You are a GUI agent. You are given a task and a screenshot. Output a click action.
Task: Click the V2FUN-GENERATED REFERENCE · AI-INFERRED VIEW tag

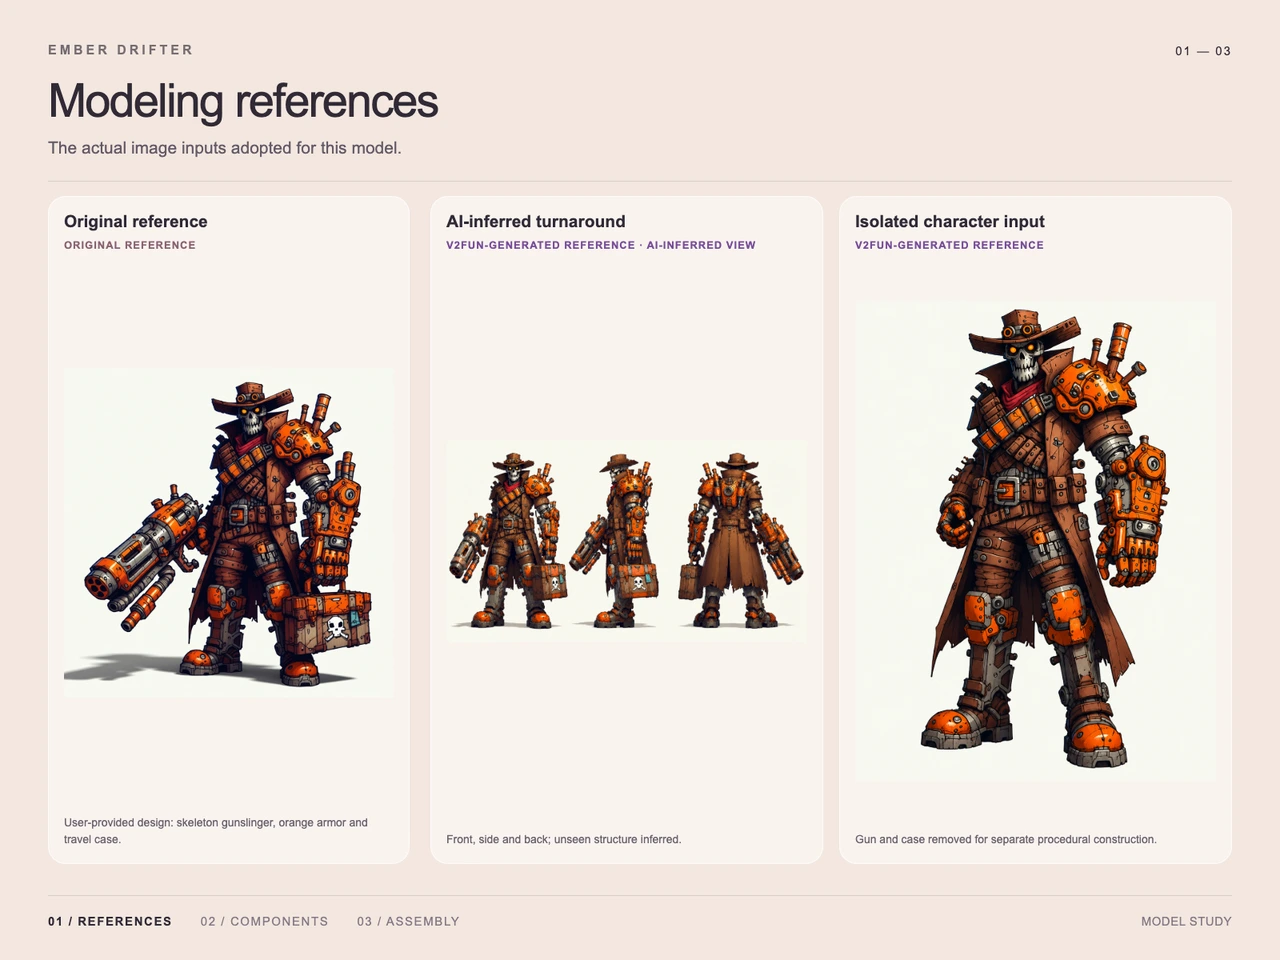pyautogui.click(x=601, y=245)
